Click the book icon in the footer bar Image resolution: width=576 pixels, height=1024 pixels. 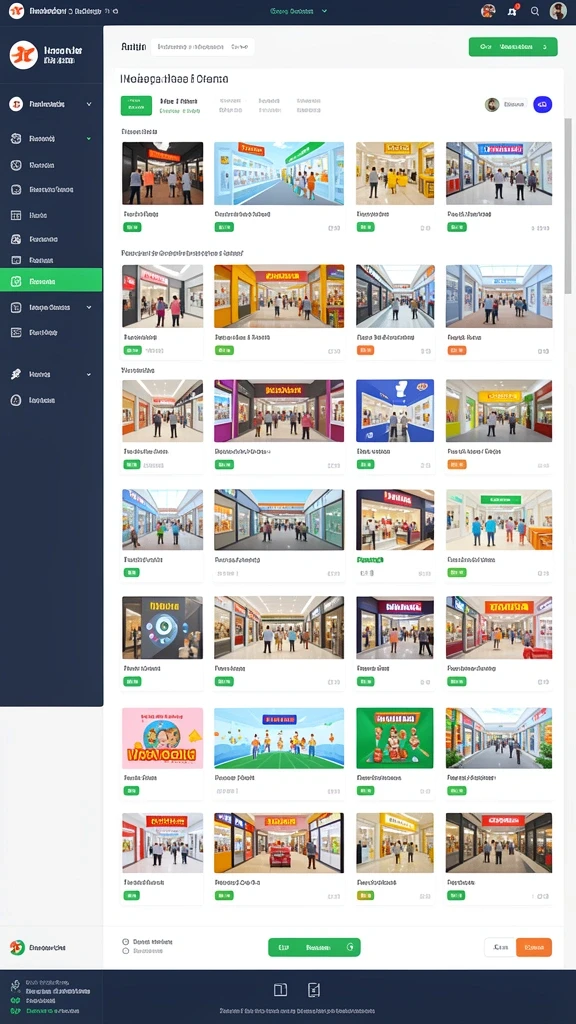pos(280,989)
